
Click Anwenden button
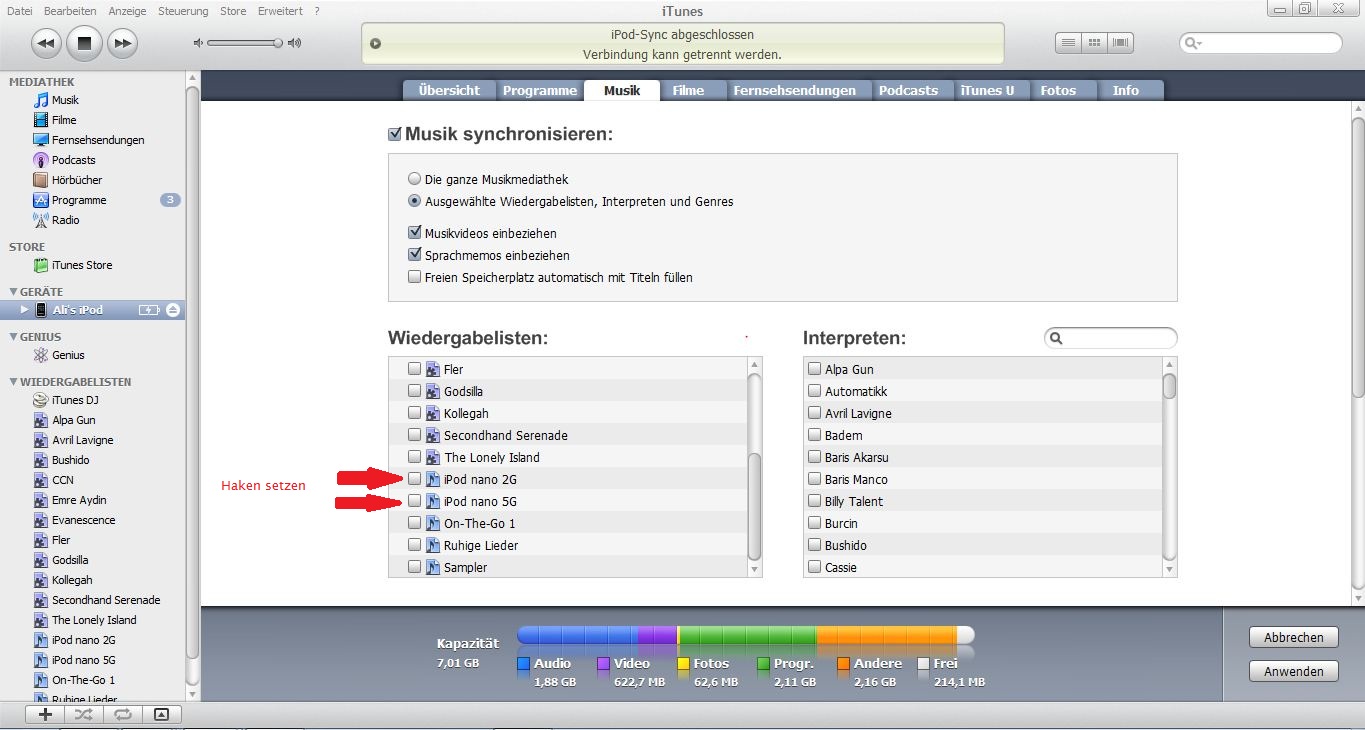click(x=1293, y=671)
